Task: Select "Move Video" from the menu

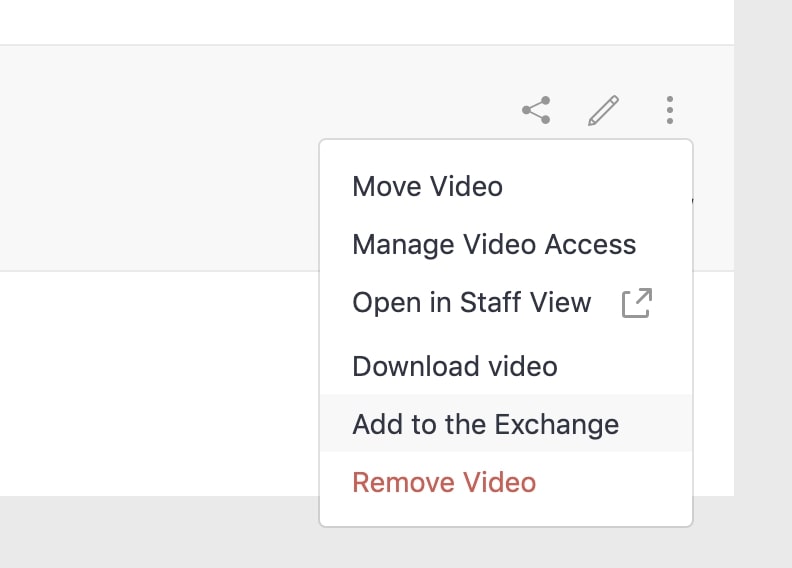Action: point(428,186)
